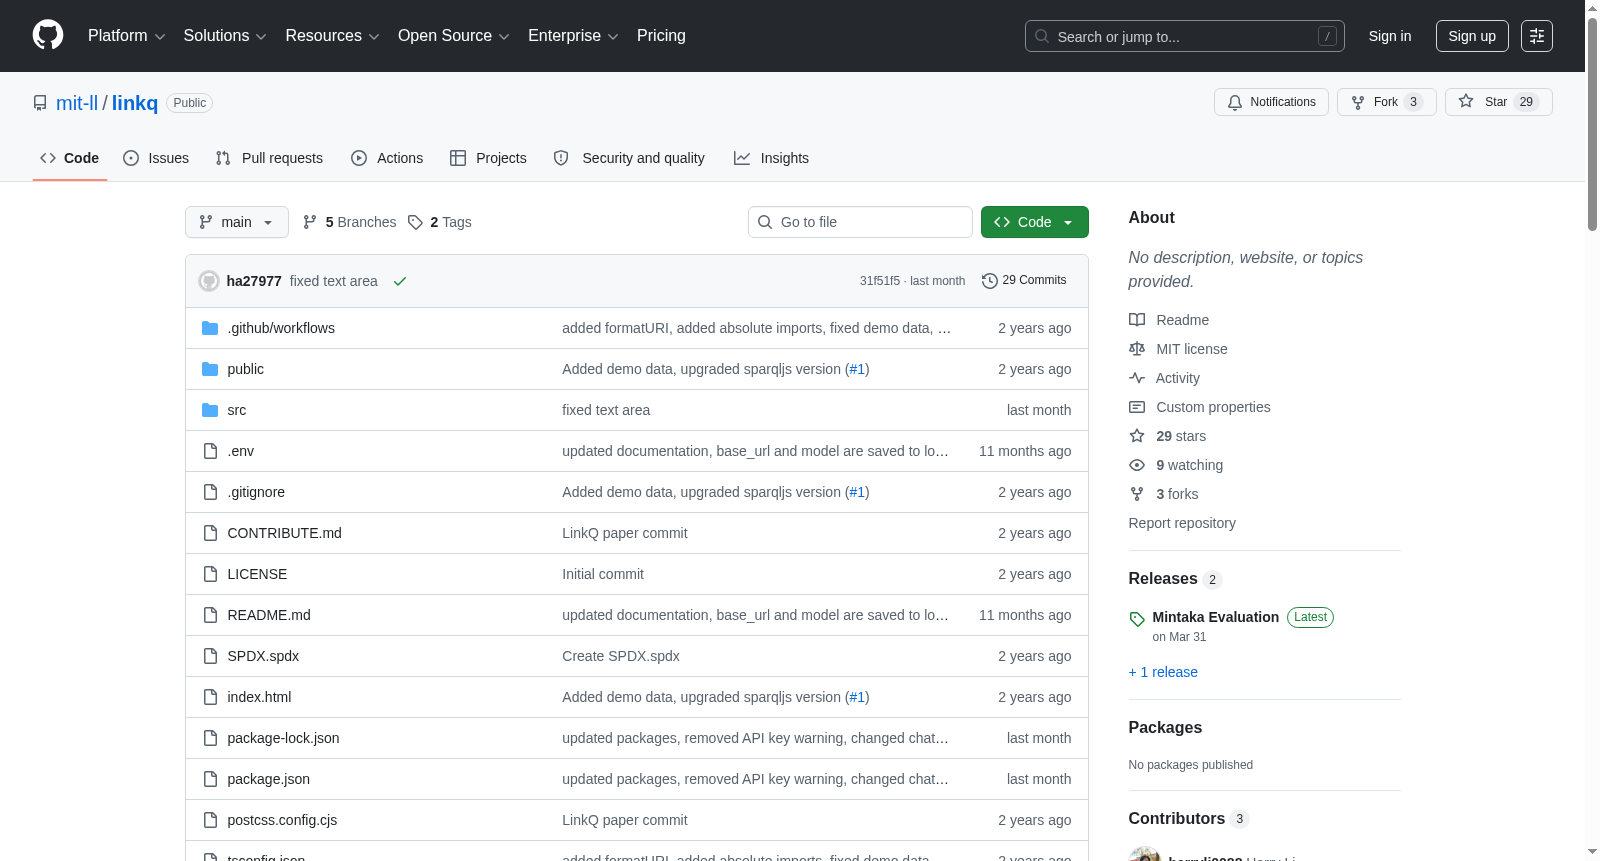1600x861 pixels.
Task: Open the global navigation settings icon
Action: [x=1537, y=36]
